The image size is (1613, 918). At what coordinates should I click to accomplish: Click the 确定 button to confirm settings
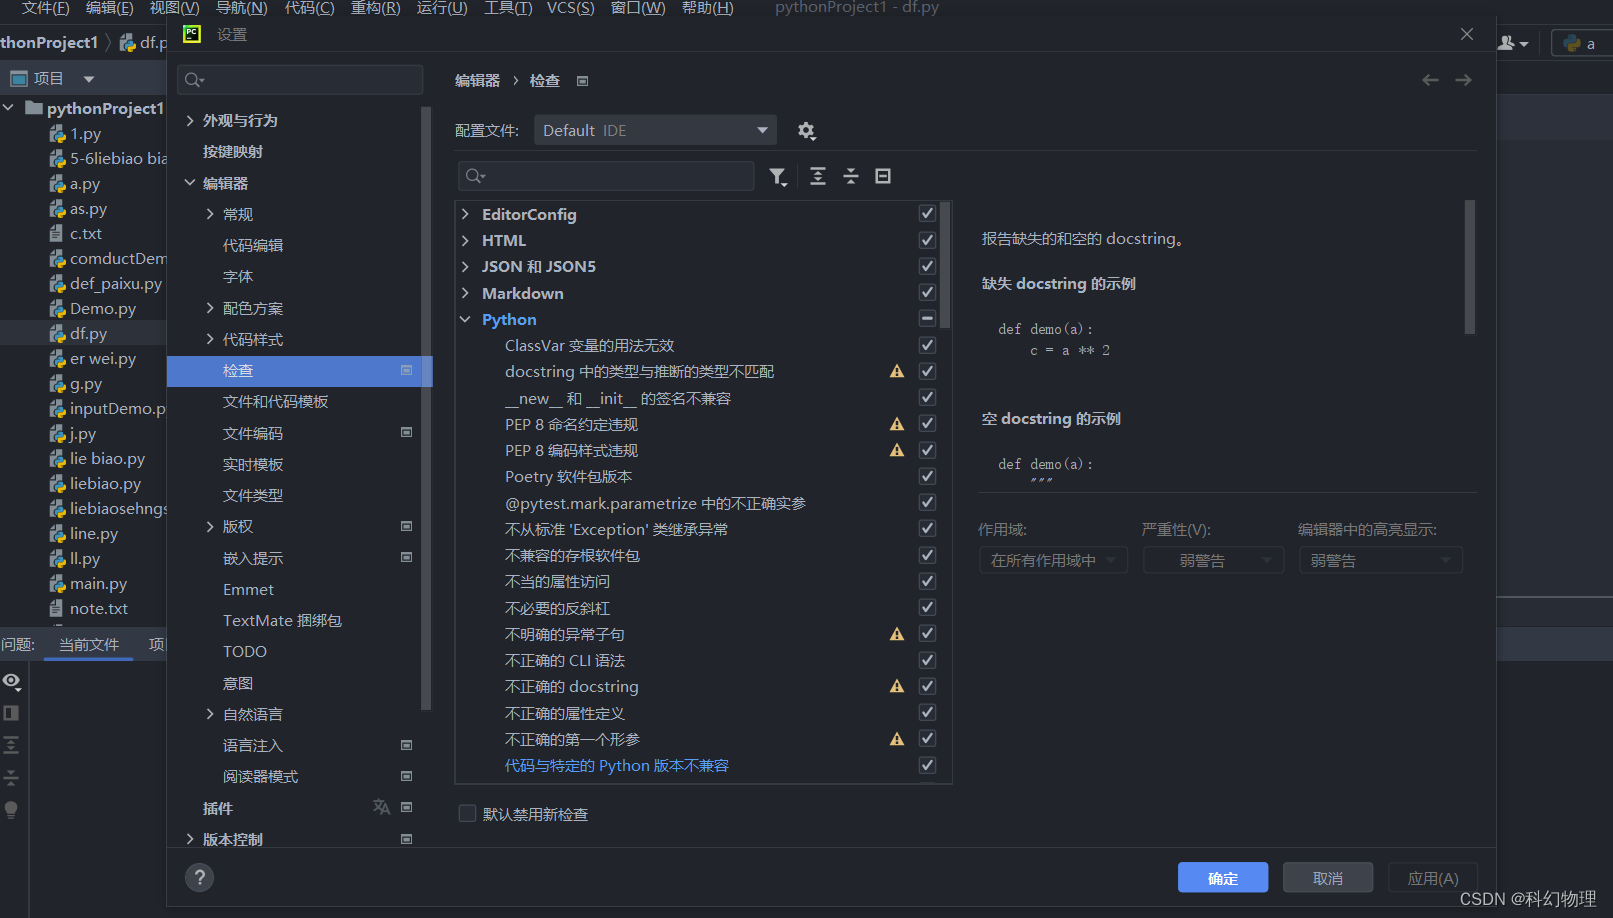[x=1222, y=877]
